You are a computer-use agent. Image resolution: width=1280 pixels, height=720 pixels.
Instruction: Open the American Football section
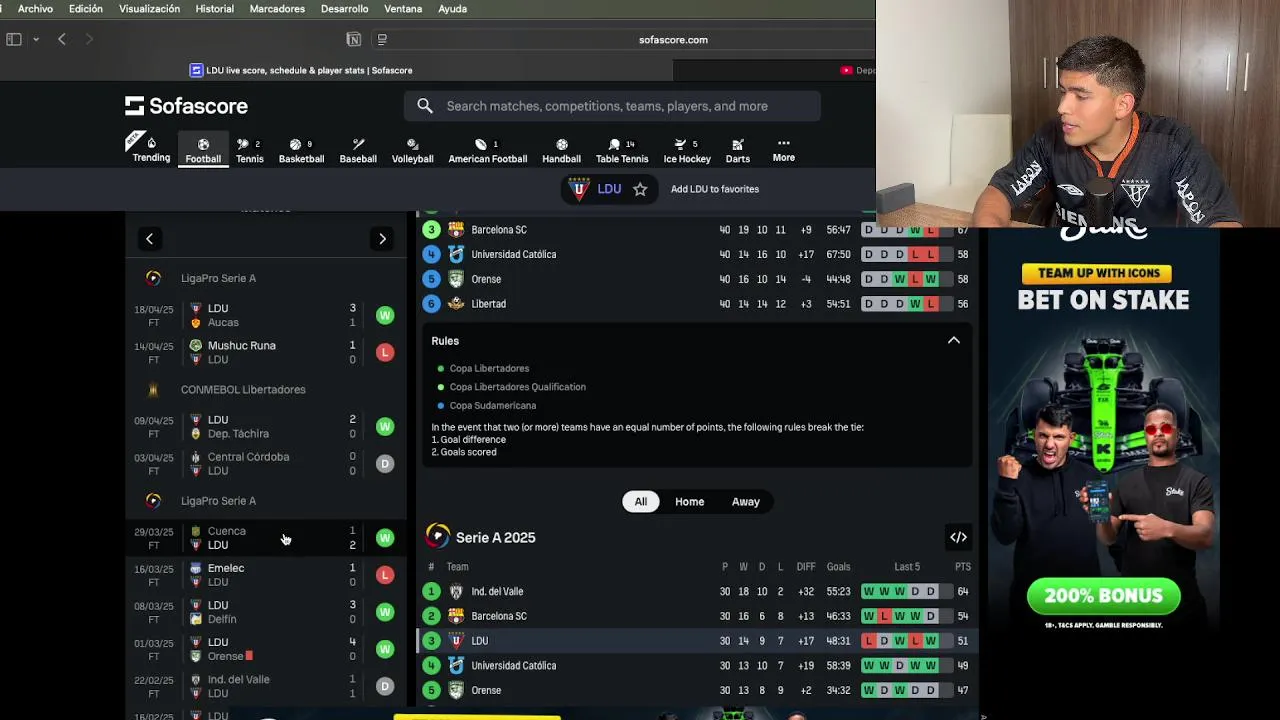487,151
